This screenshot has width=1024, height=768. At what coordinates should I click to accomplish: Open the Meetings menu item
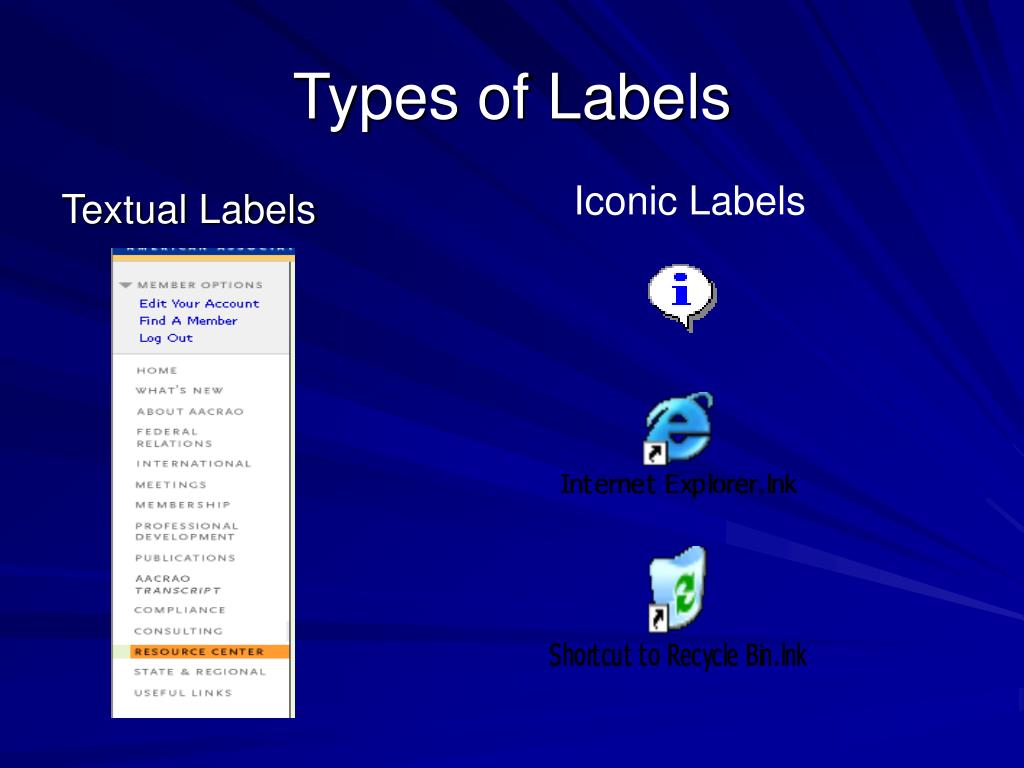(171, 485)
